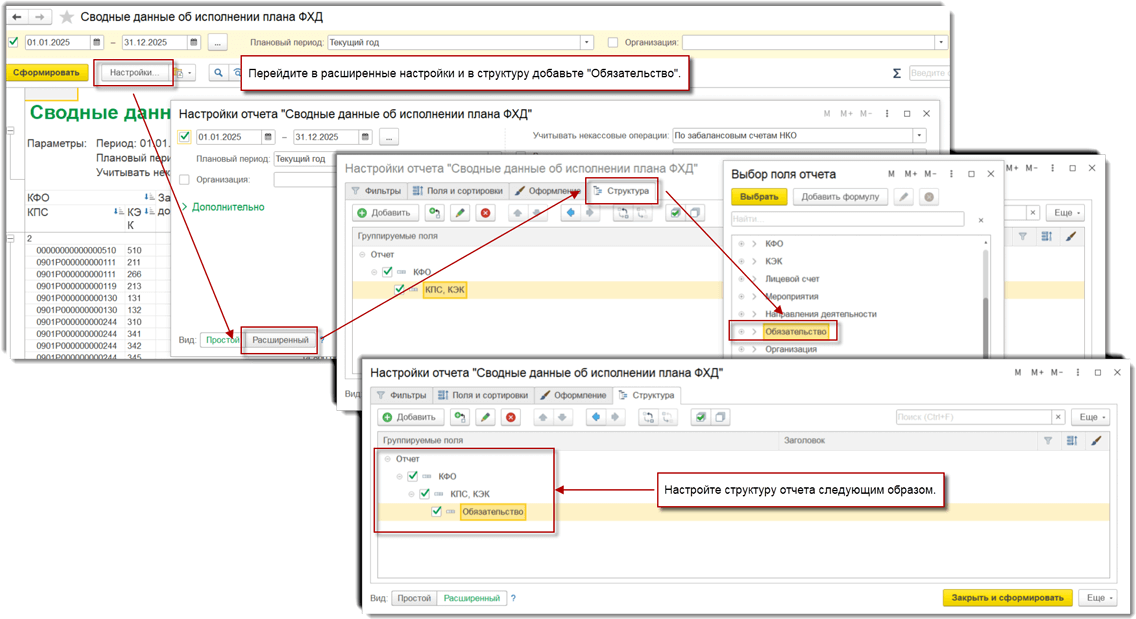Open calendar for 31.12.2025 in main report window
This screenshot has height=619, width=1136.
tap(193, 43)
